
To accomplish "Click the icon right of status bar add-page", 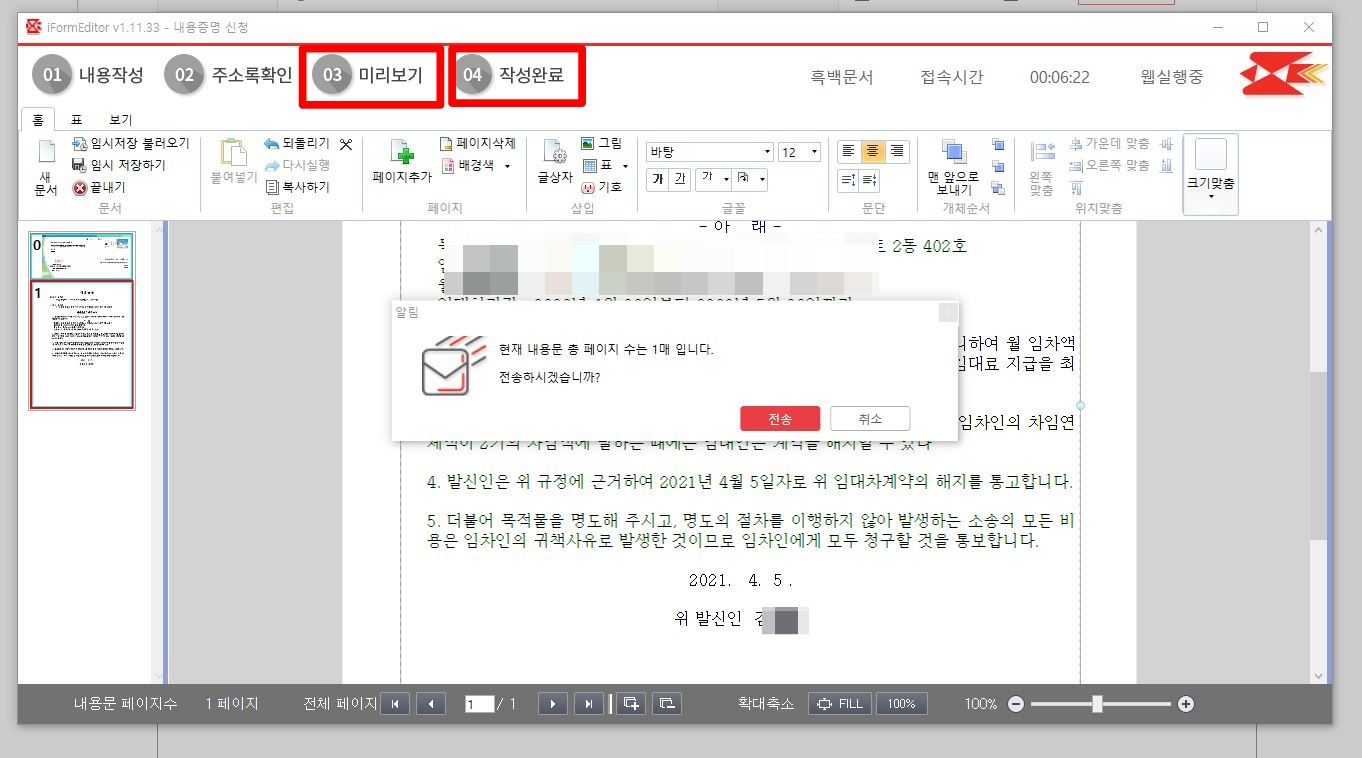I will (667, 704).
